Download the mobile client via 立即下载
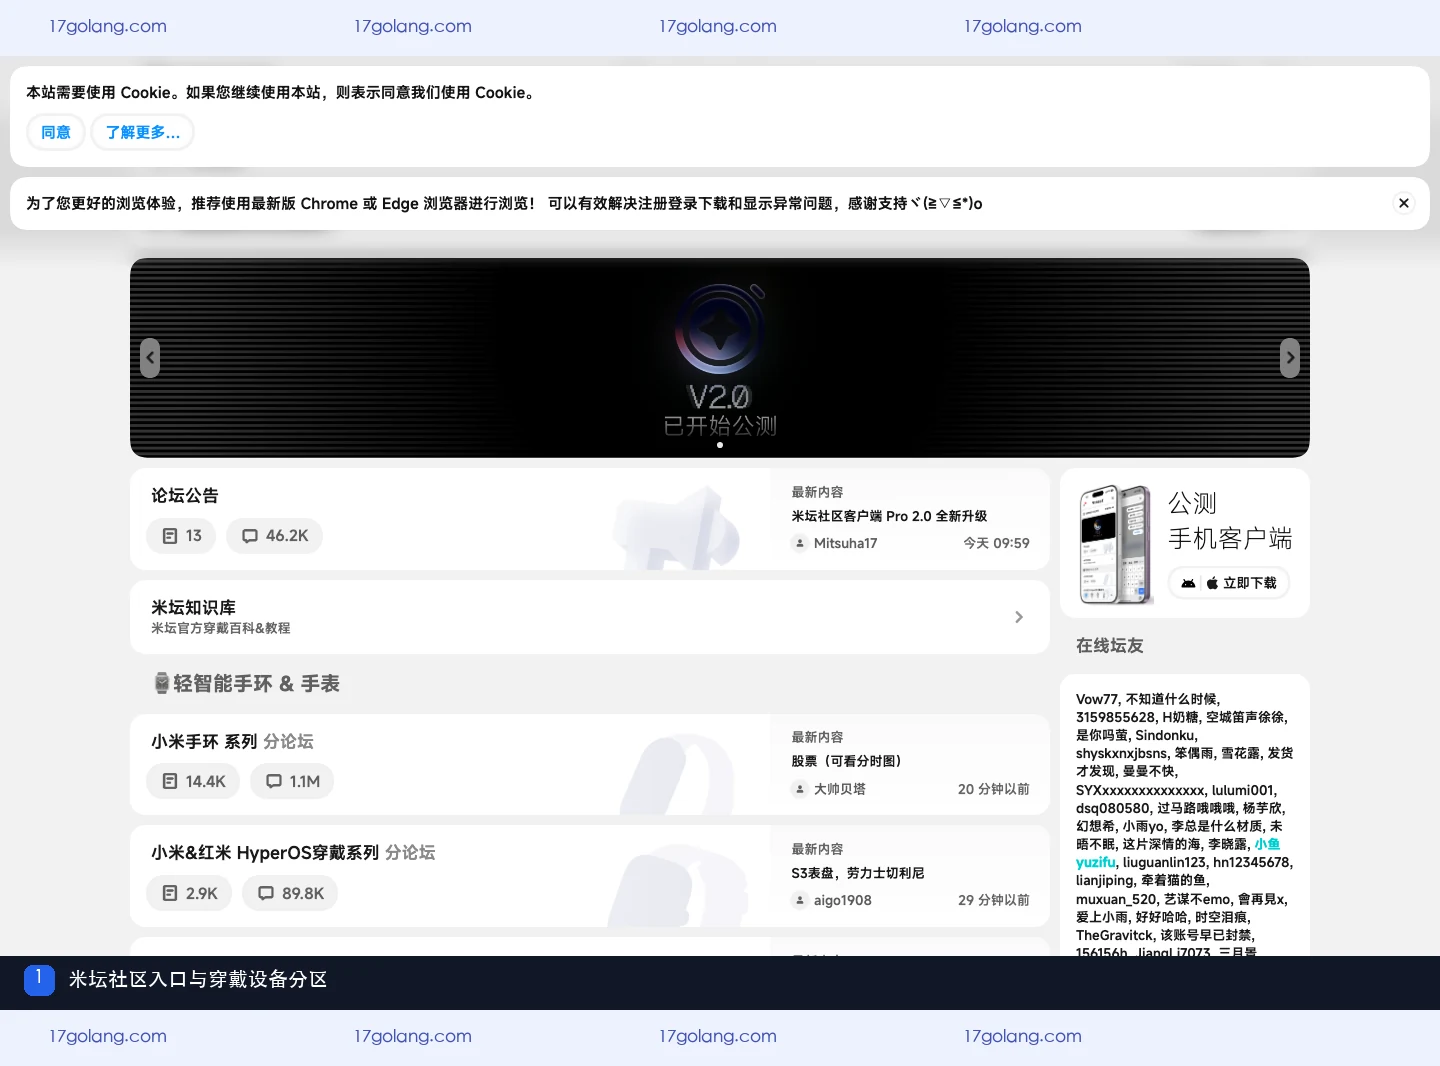Viewport: 1440px width, 1066px height. click(x=1229, y=583)
